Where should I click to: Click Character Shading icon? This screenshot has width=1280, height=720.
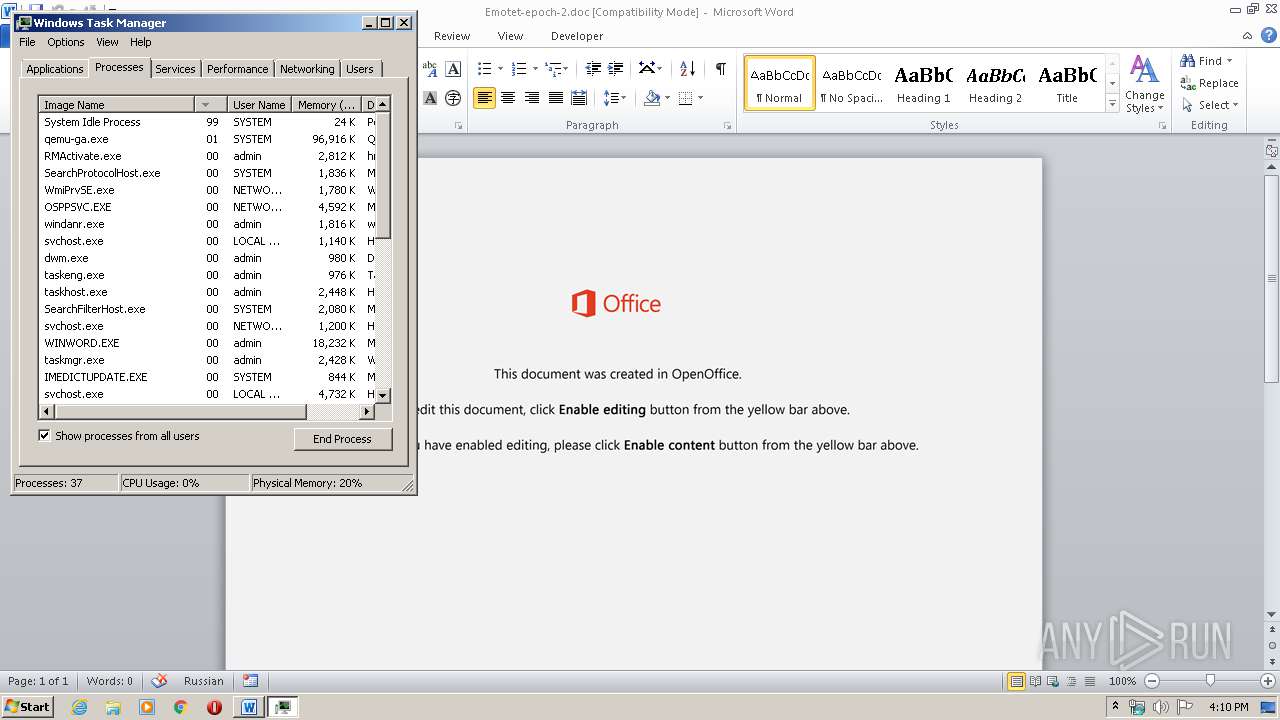(430, 98)
